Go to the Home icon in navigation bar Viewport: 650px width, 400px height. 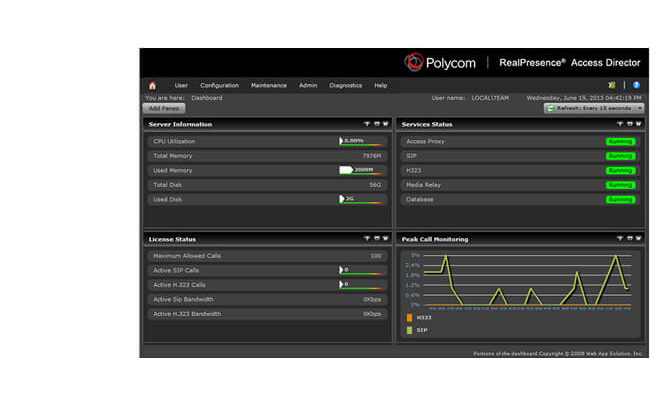pos(152,86)
